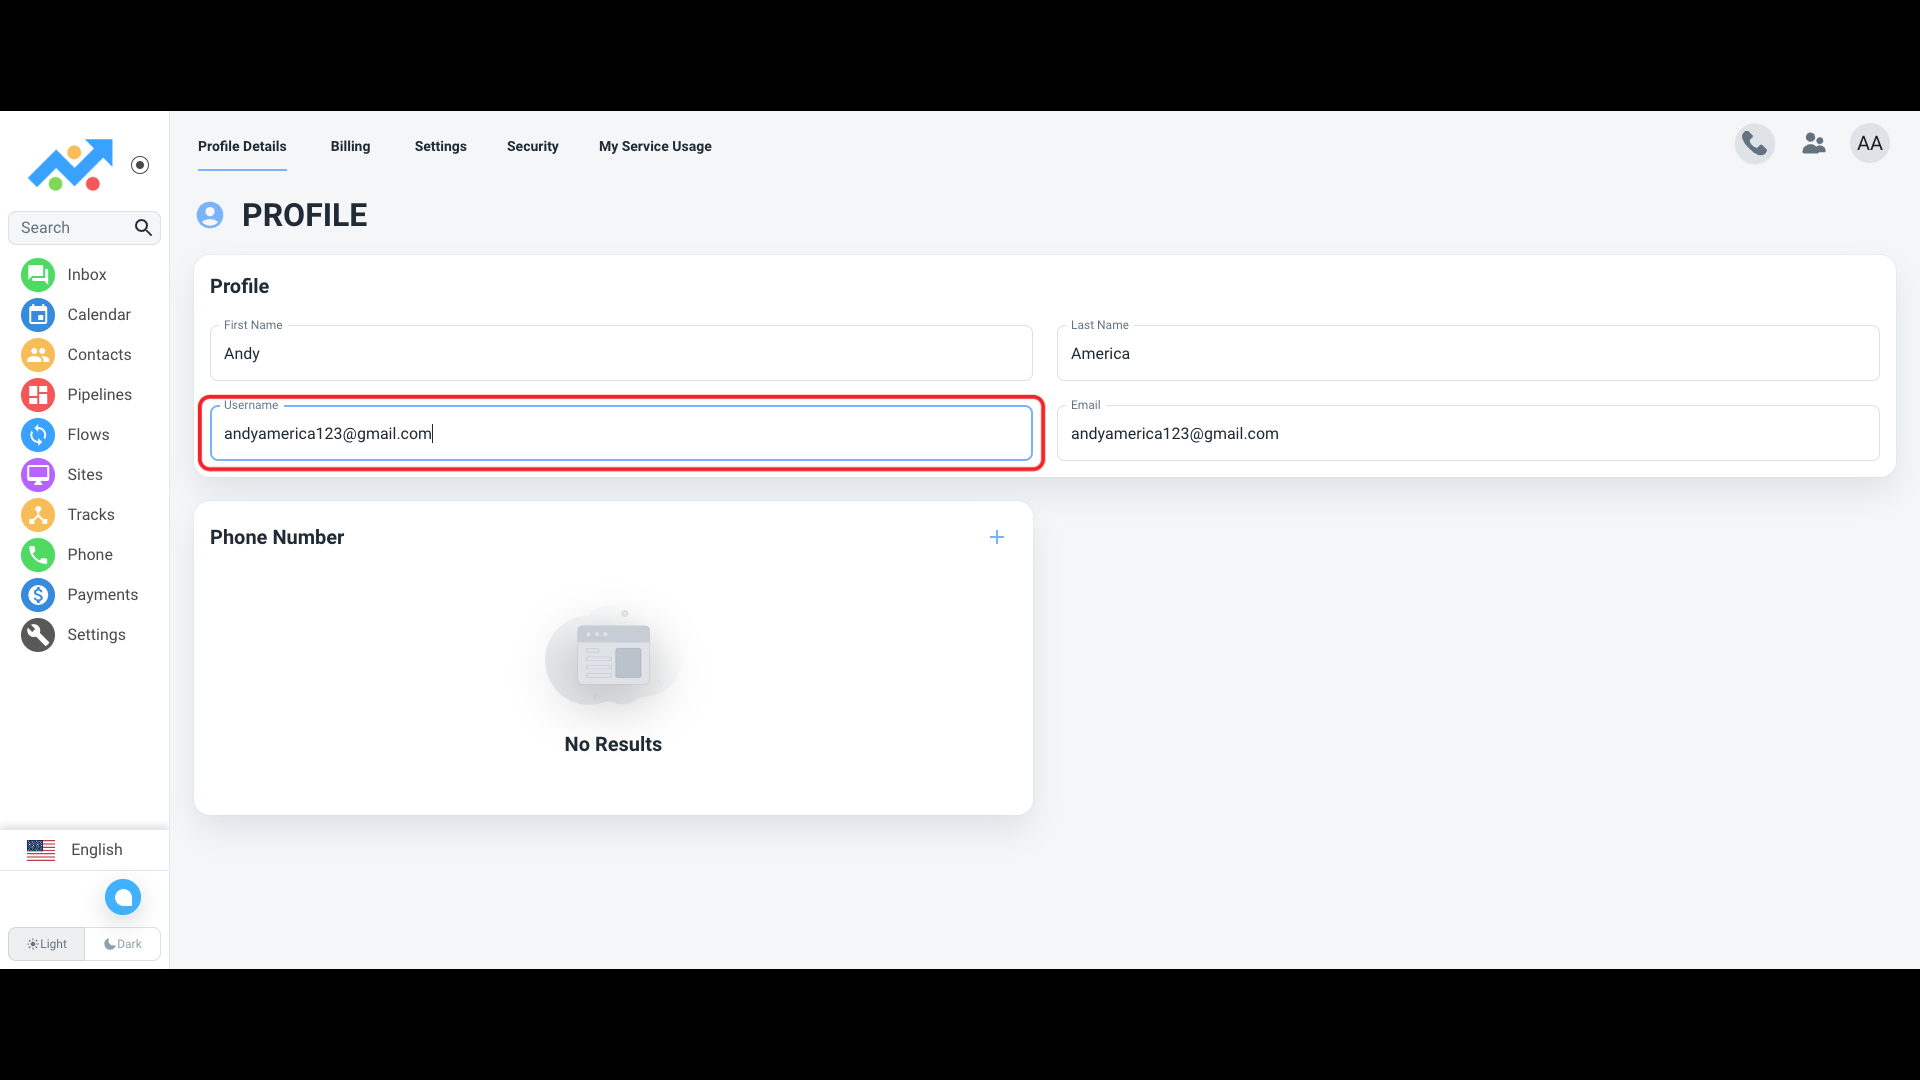The width and height of the screenshot is (1920, 1080).
Task: Click the Sites monitor icon
Action: 38,475
